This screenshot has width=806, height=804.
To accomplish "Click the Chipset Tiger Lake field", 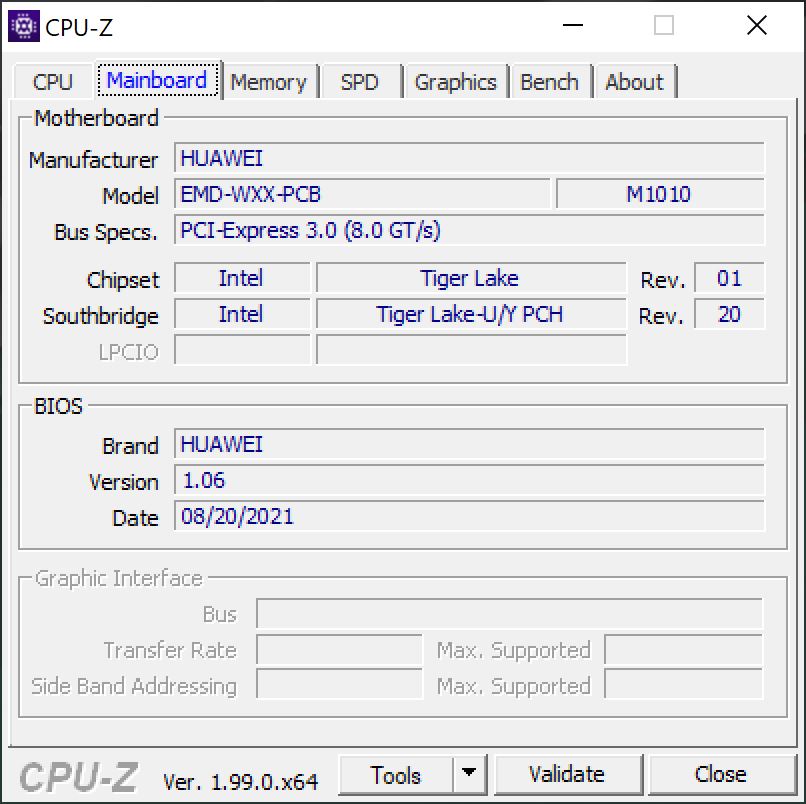I will 471,278.
